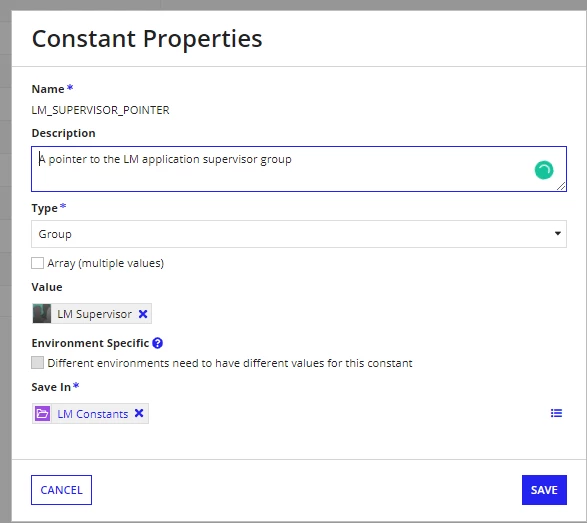Screen dimensions: 587x523
Task: Cancel the Constant Properties dialog
Action: pos(61,490)
